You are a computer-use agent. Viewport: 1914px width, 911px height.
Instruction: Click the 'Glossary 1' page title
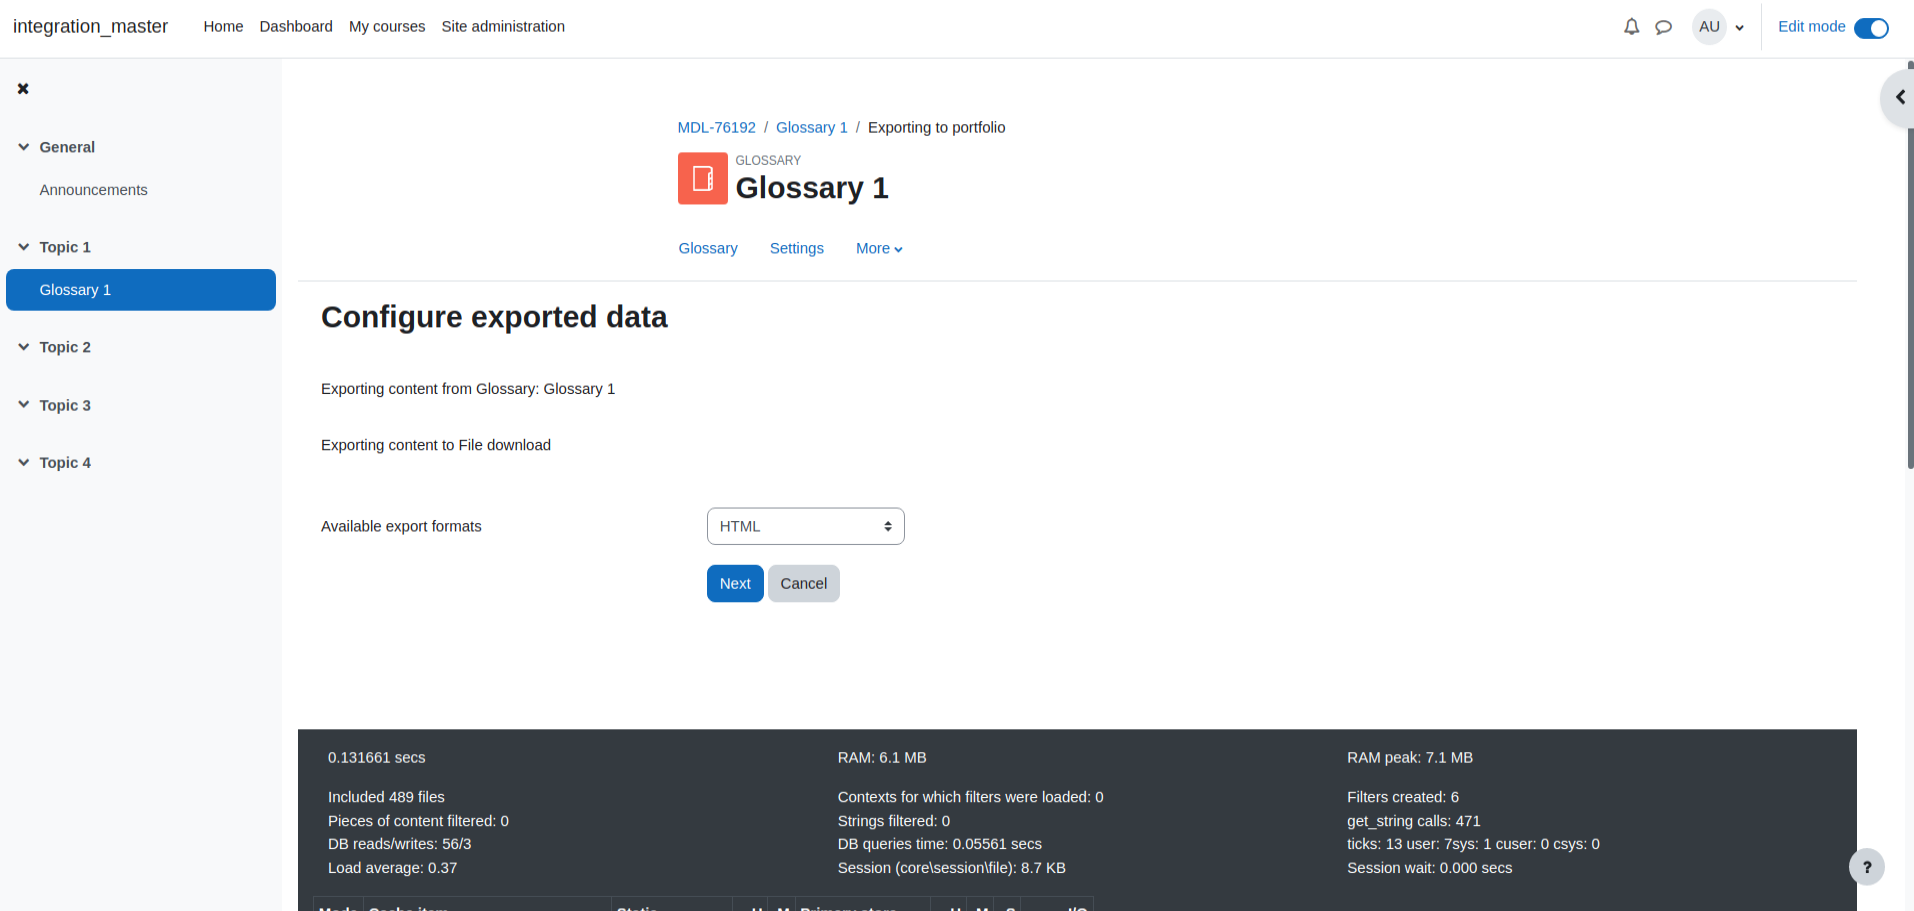tap(812, 188)
